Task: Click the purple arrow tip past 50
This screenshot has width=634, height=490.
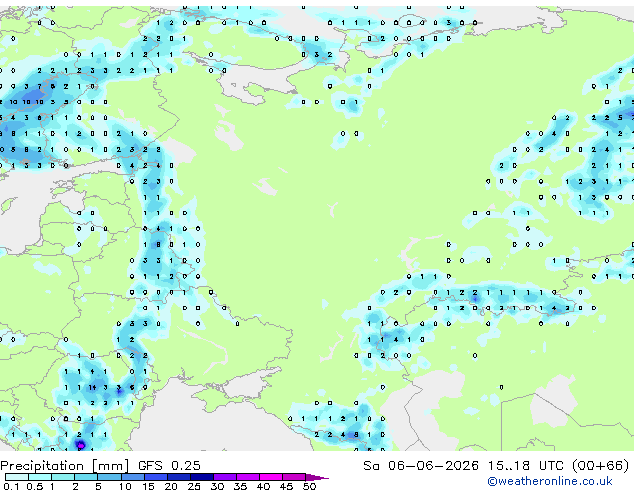Action: click(317, 477)
